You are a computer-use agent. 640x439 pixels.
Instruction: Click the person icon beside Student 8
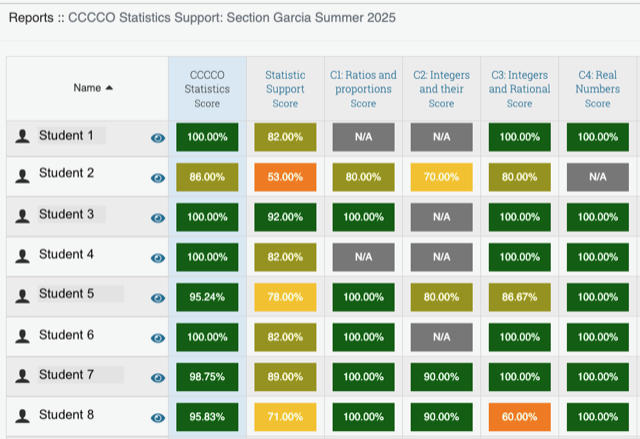(x=23, y=416)
